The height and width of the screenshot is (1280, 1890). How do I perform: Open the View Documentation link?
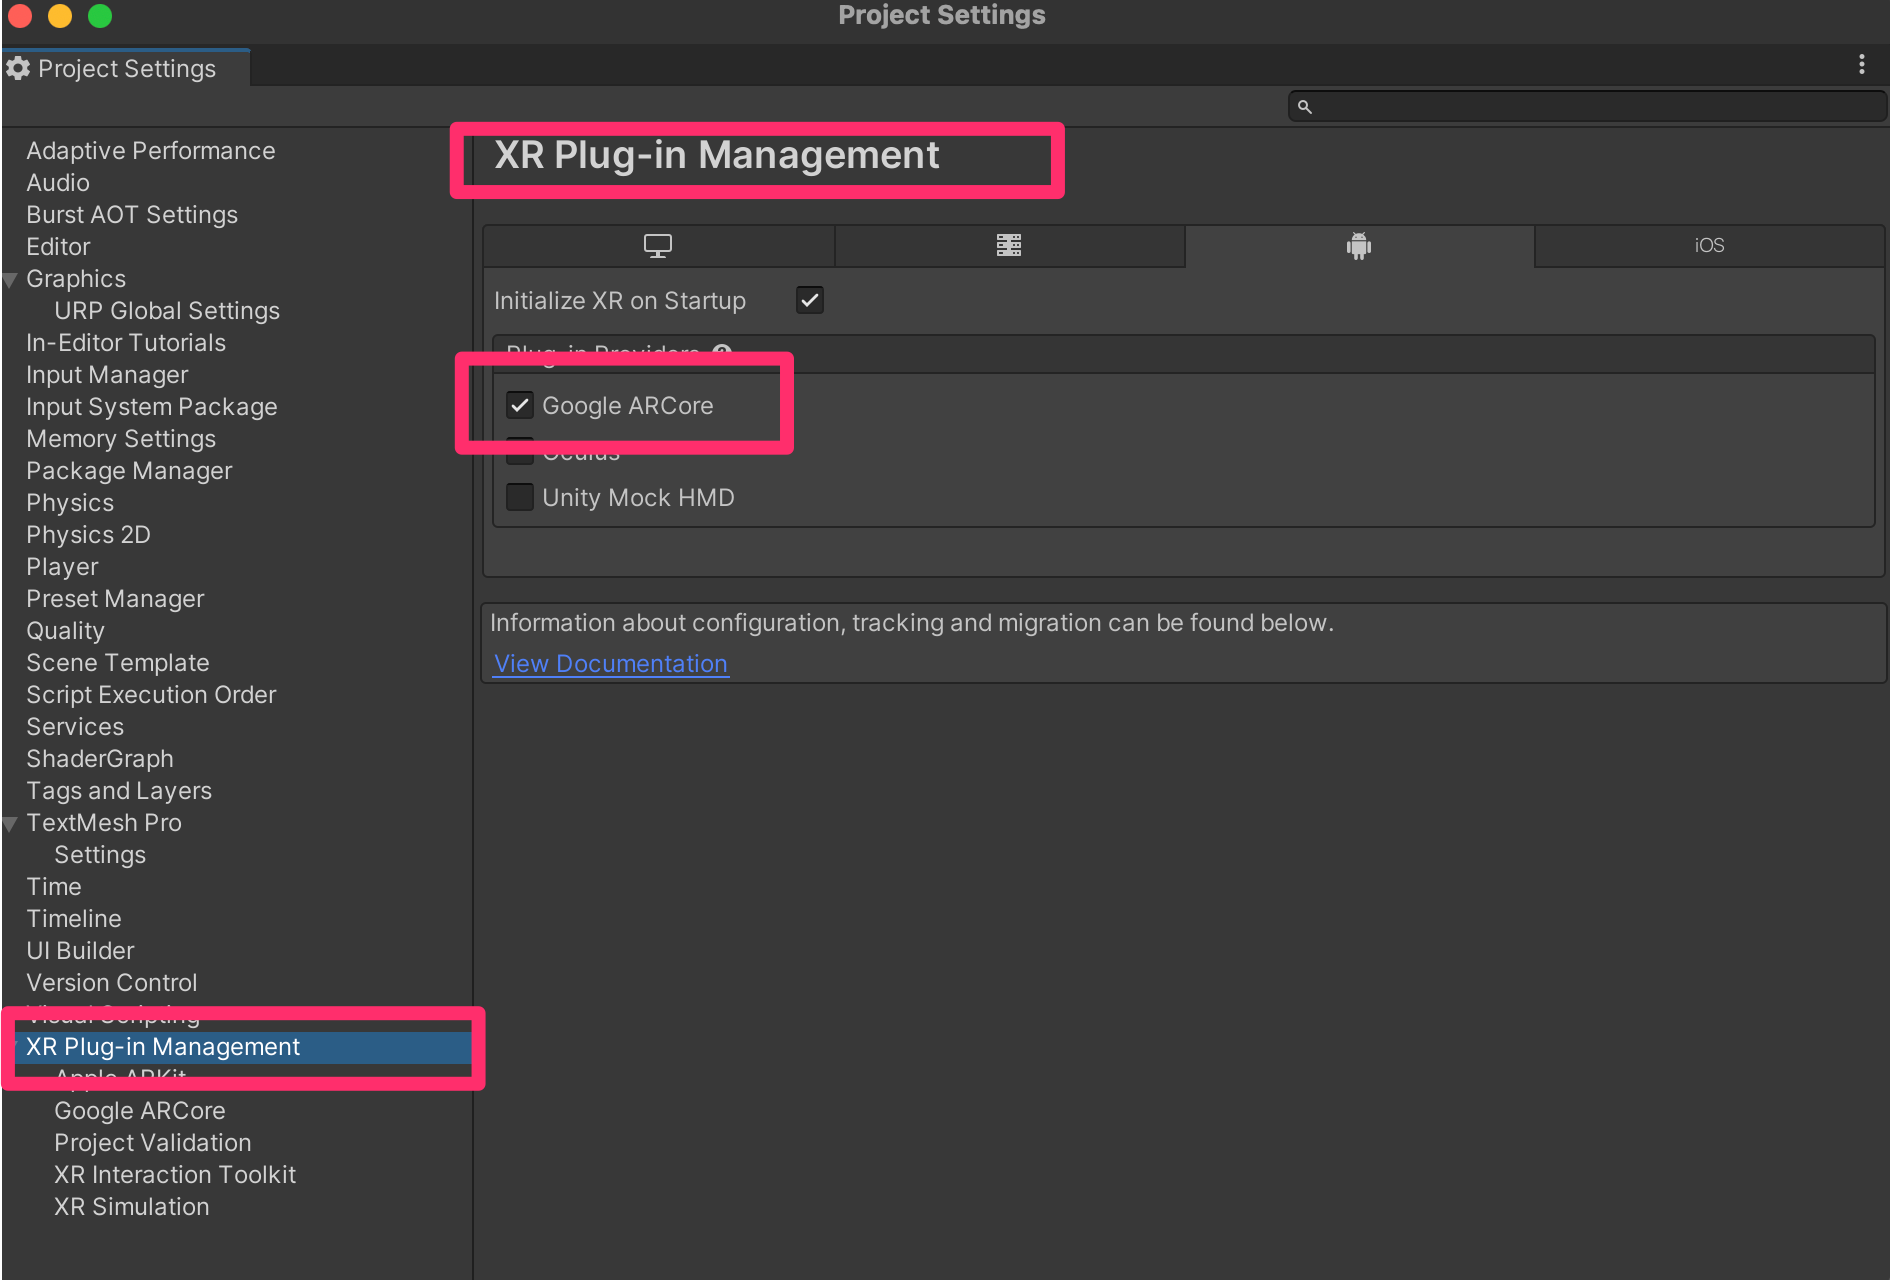coord(610,664)
